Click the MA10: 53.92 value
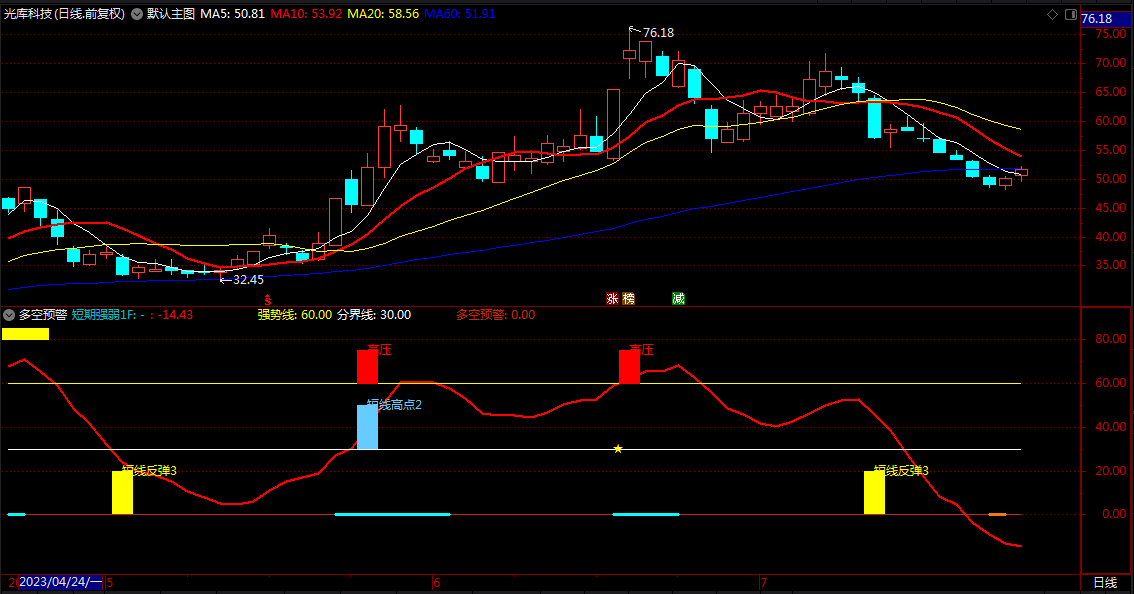This screenshot has height=594, width=1134. (307, 14)
